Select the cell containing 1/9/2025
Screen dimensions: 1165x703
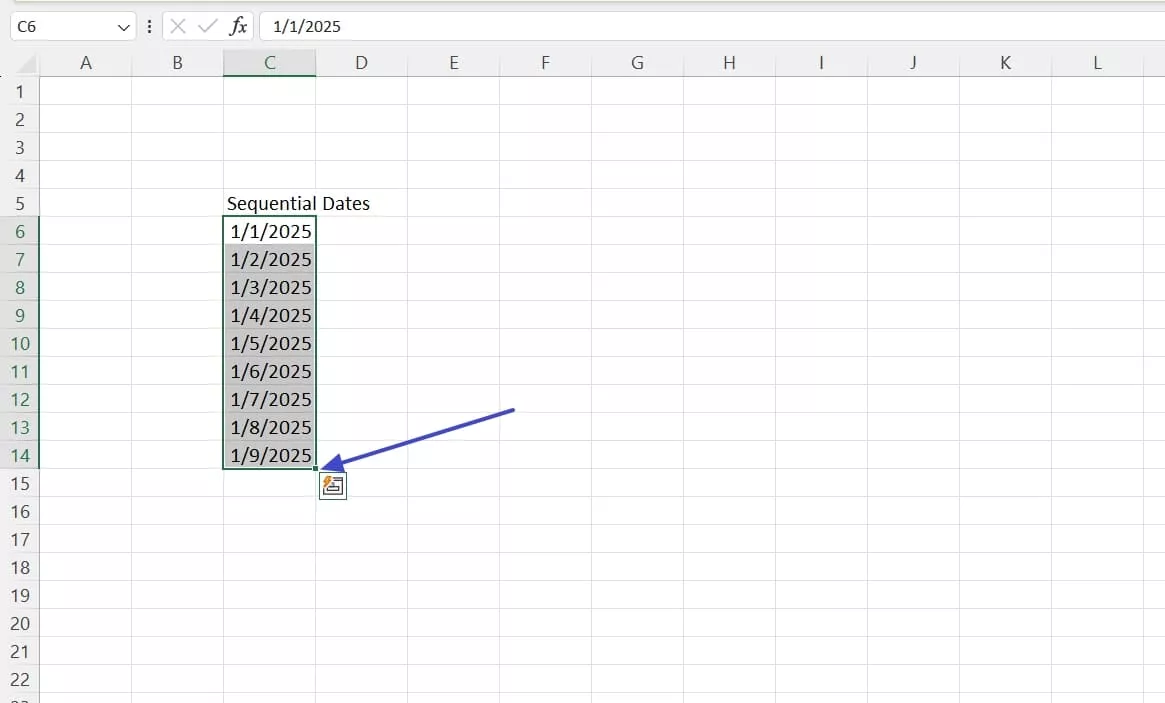point(269,455)
